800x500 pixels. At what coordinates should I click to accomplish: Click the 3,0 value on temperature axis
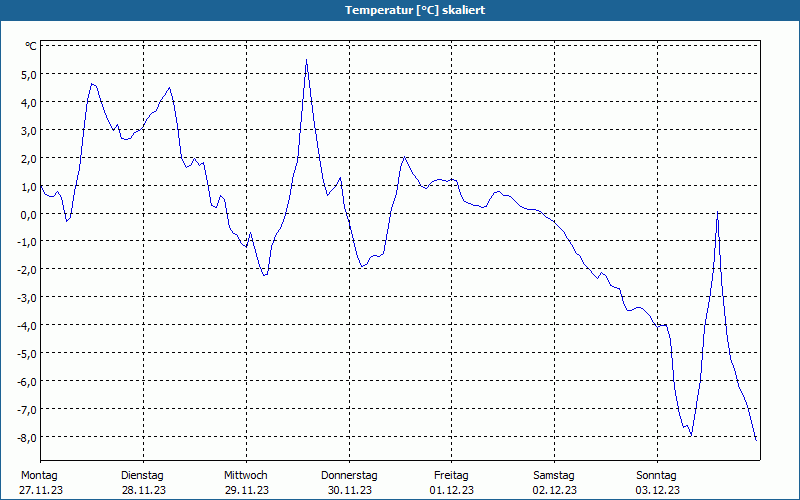28,131
